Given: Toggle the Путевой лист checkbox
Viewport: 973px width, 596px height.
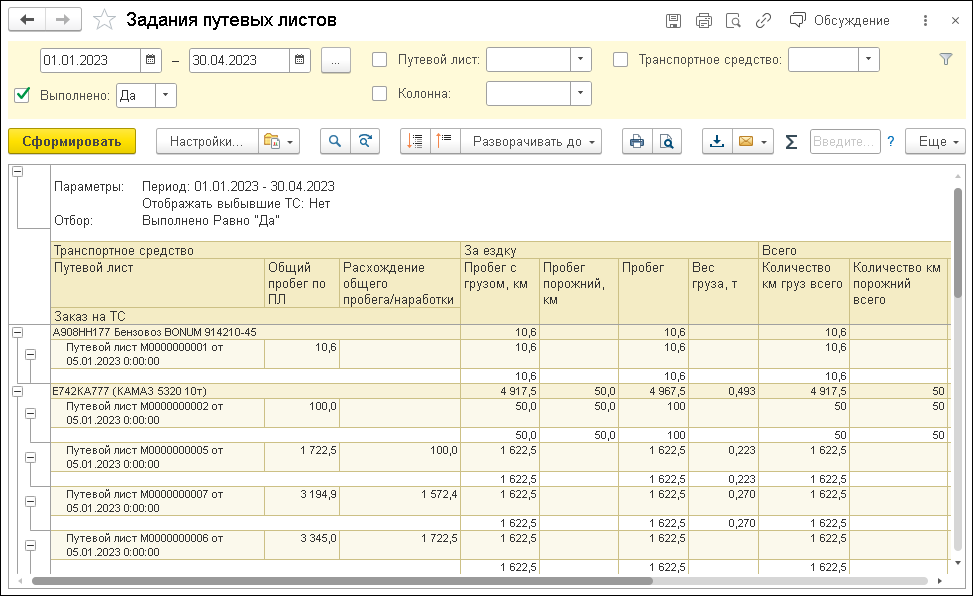Looking at the screenshot, I should pyautogui.click(x=379, y=60).
